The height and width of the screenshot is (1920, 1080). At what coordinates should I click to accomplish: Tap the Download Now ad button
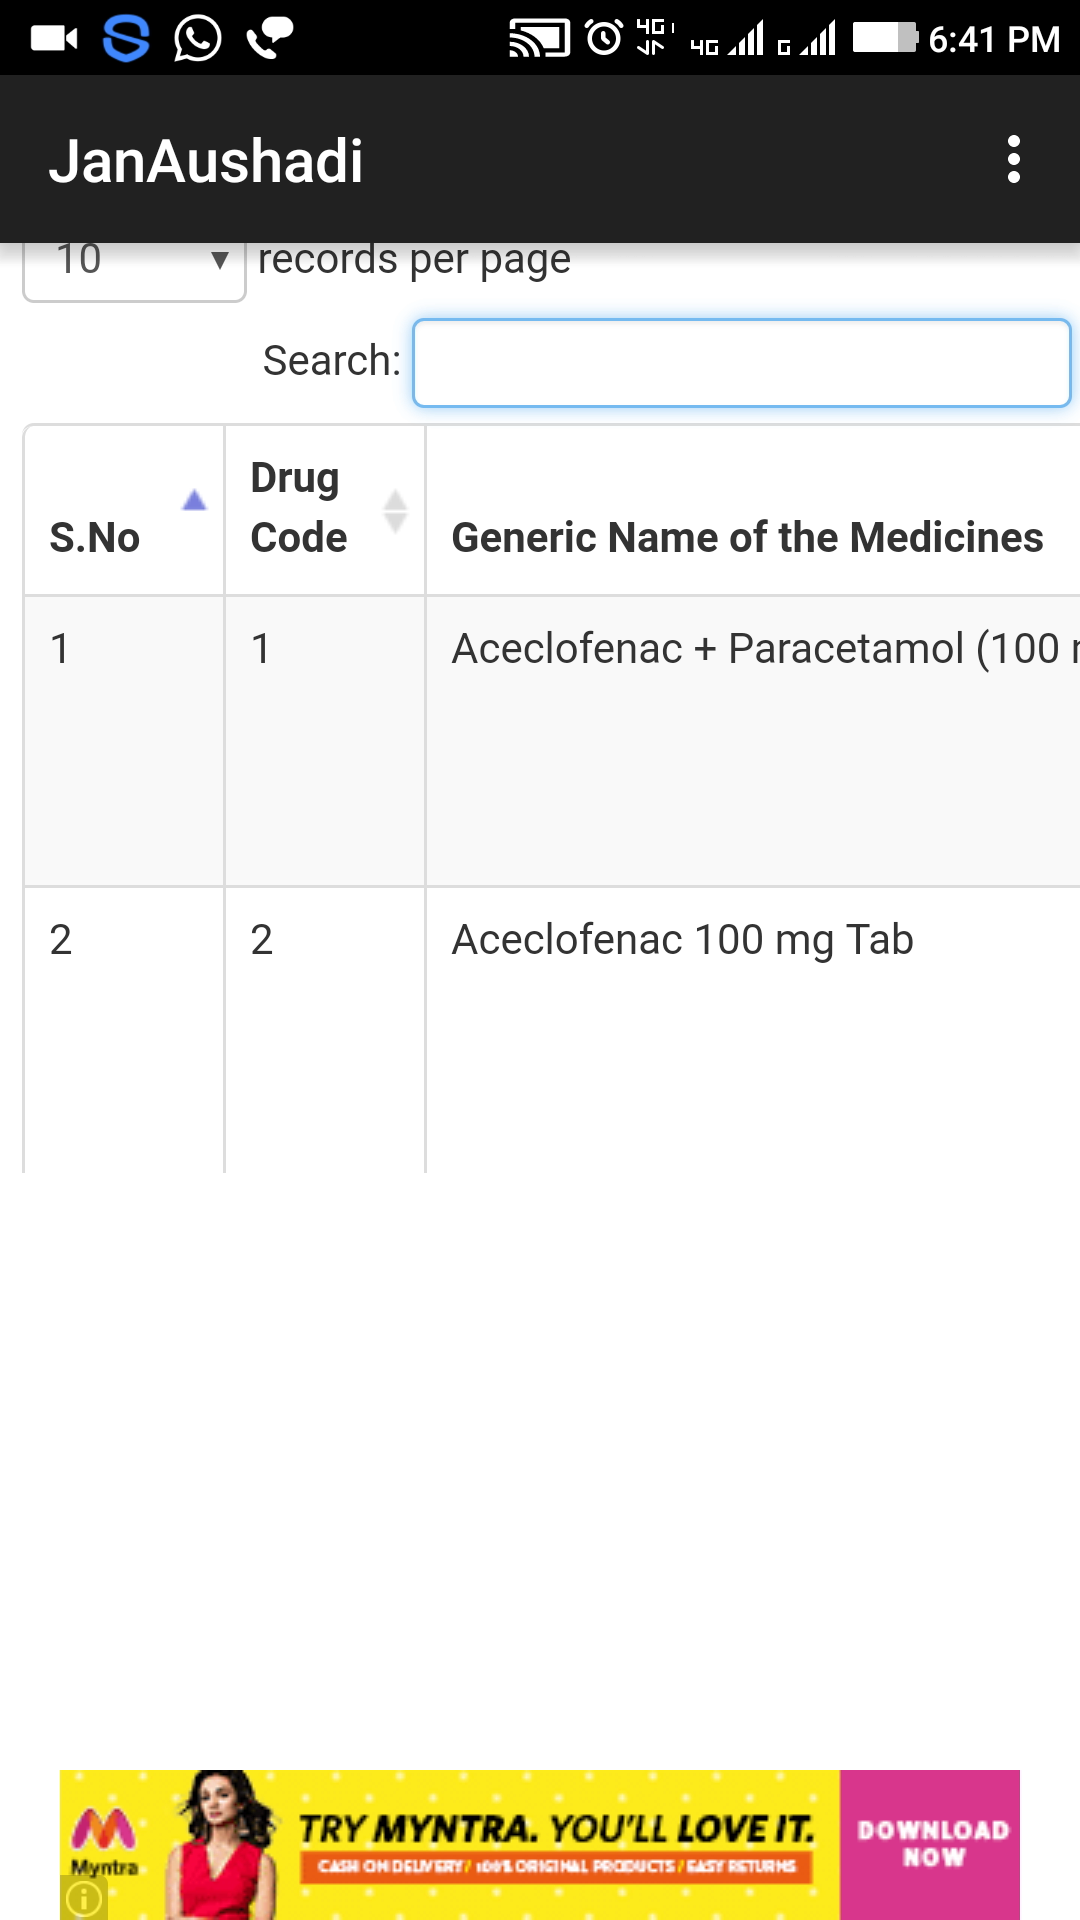[x=930, y=1844]
